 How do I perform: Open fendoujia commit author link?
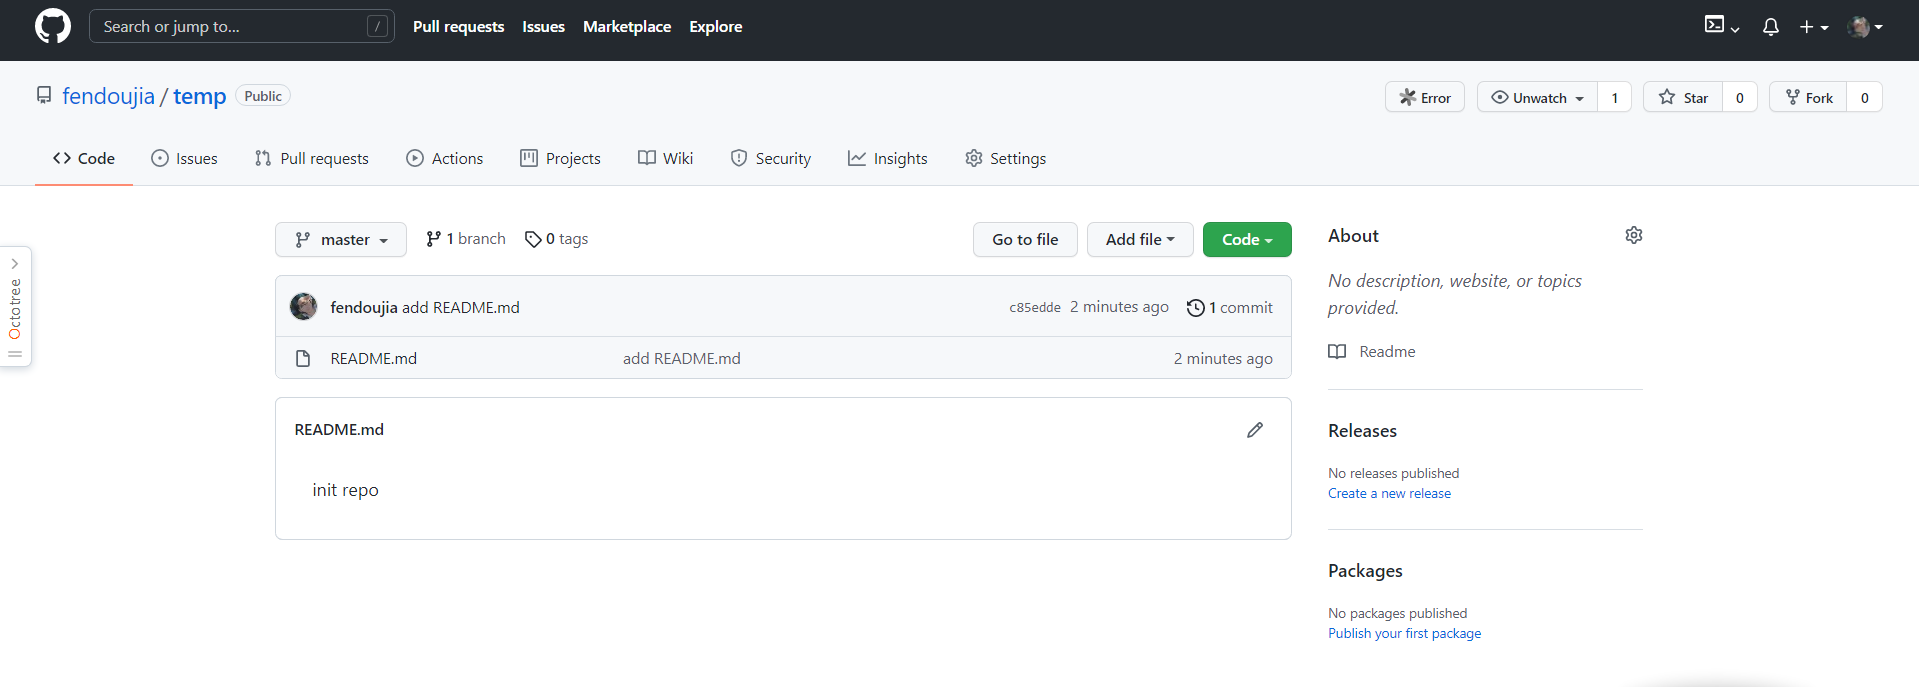[364, 307]
